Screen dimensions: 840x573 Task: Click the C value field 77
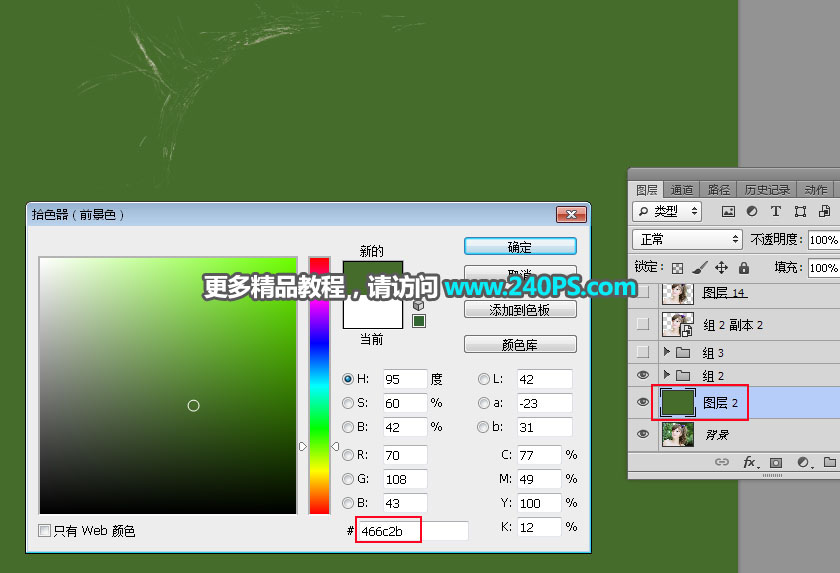(x=539, y=455)
